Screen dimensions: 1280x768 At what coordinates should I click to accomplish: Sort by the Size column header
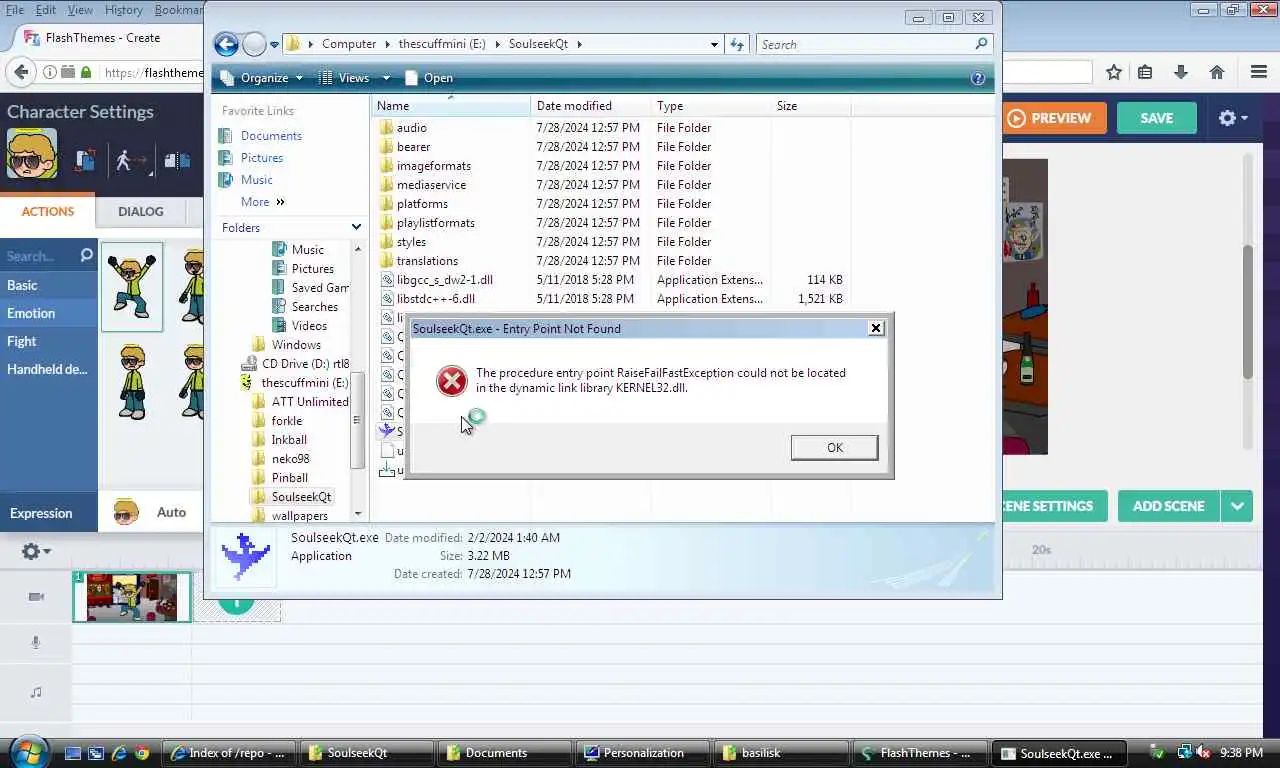(810, 106)
